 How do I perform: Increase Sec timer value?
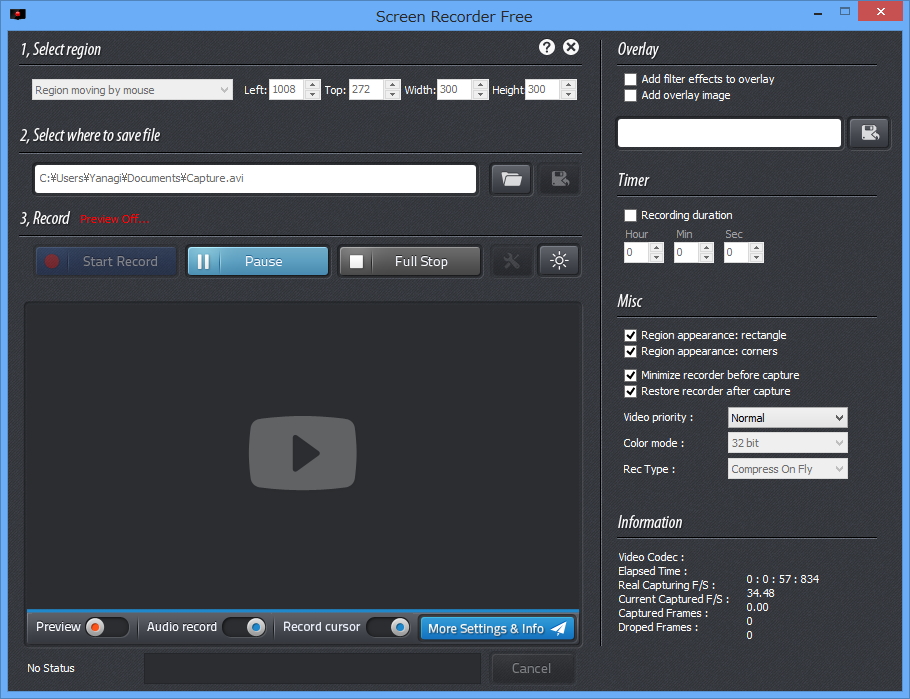point(756,248)
